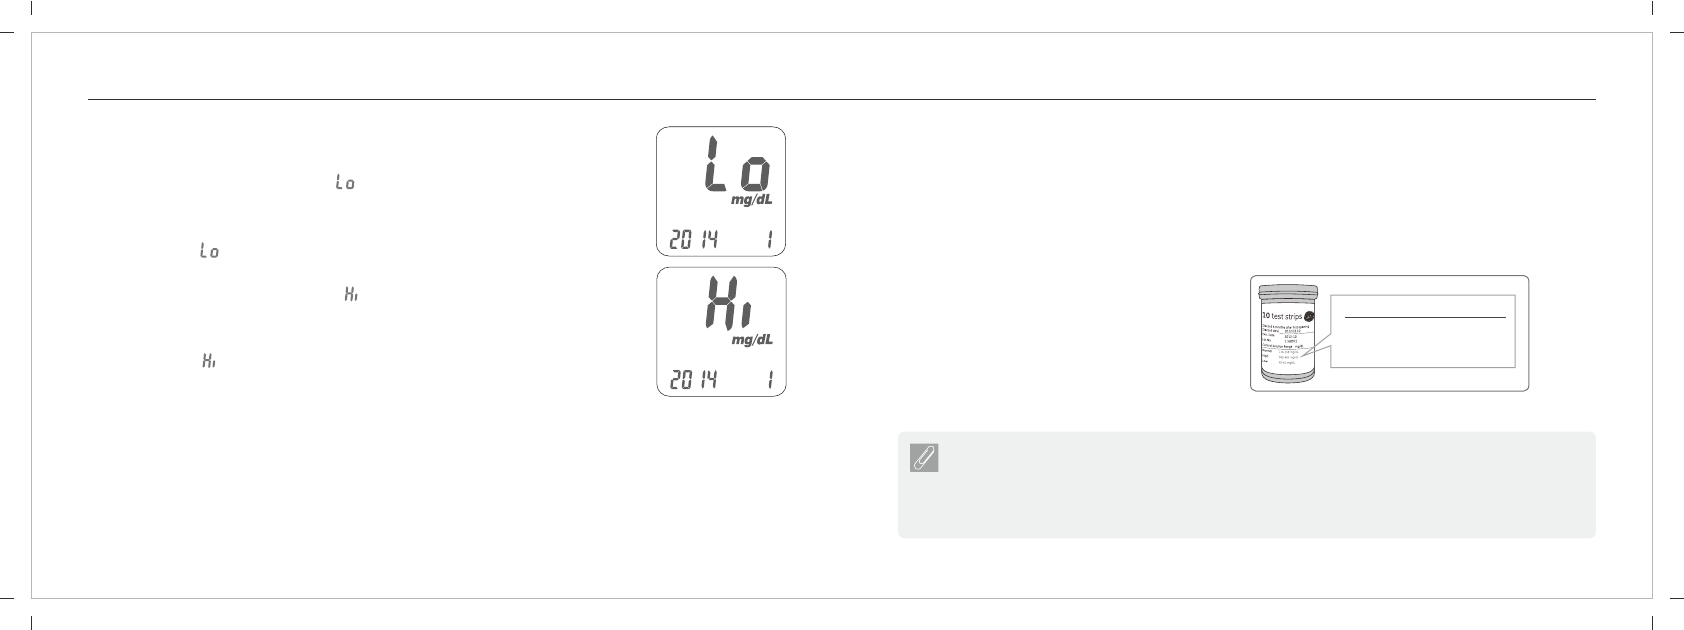Click the horizontal line inside callout box
Image resolution: width=1684 pixels, height=630 pixels.
coord(1425,317)
